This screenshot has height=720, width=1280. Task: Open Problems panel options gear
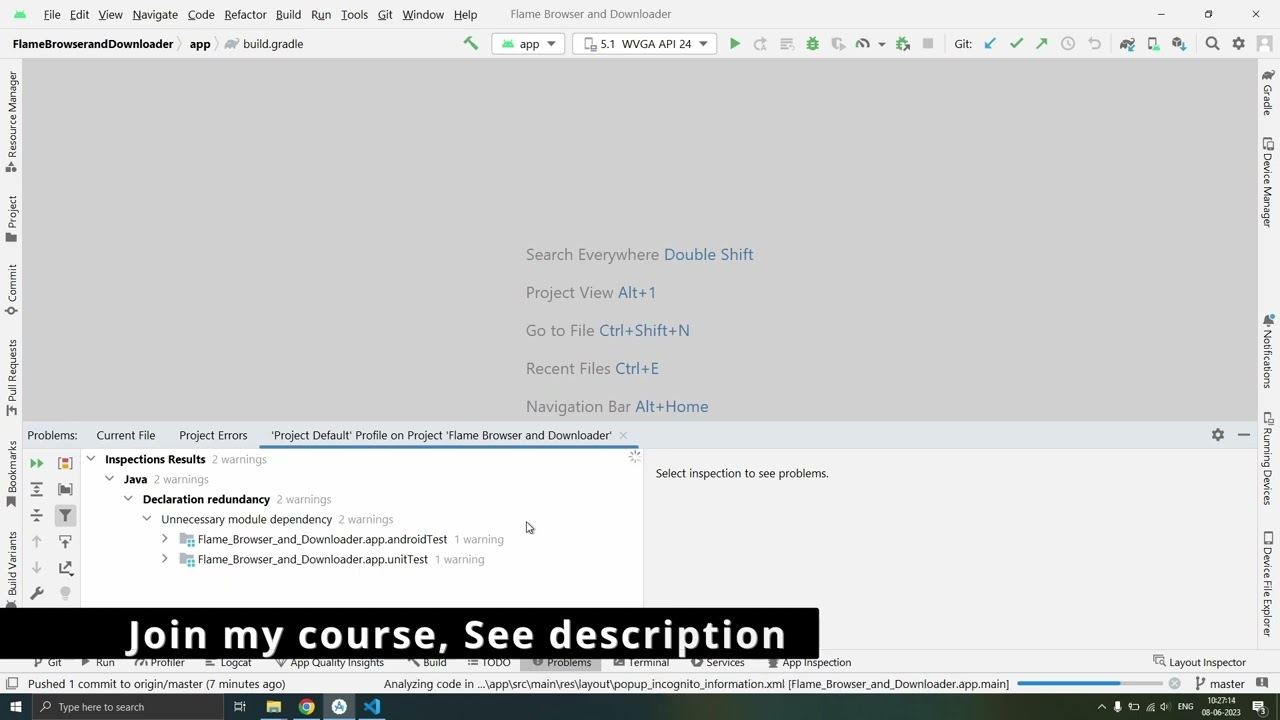[x=1218, y=435]
